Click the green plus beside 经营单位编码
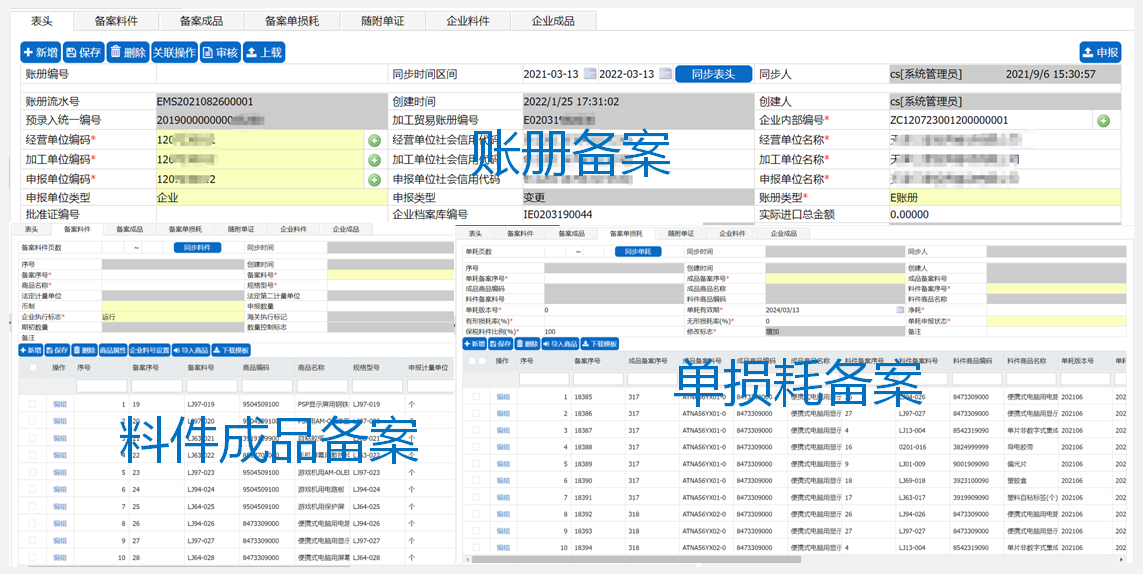 374,140
